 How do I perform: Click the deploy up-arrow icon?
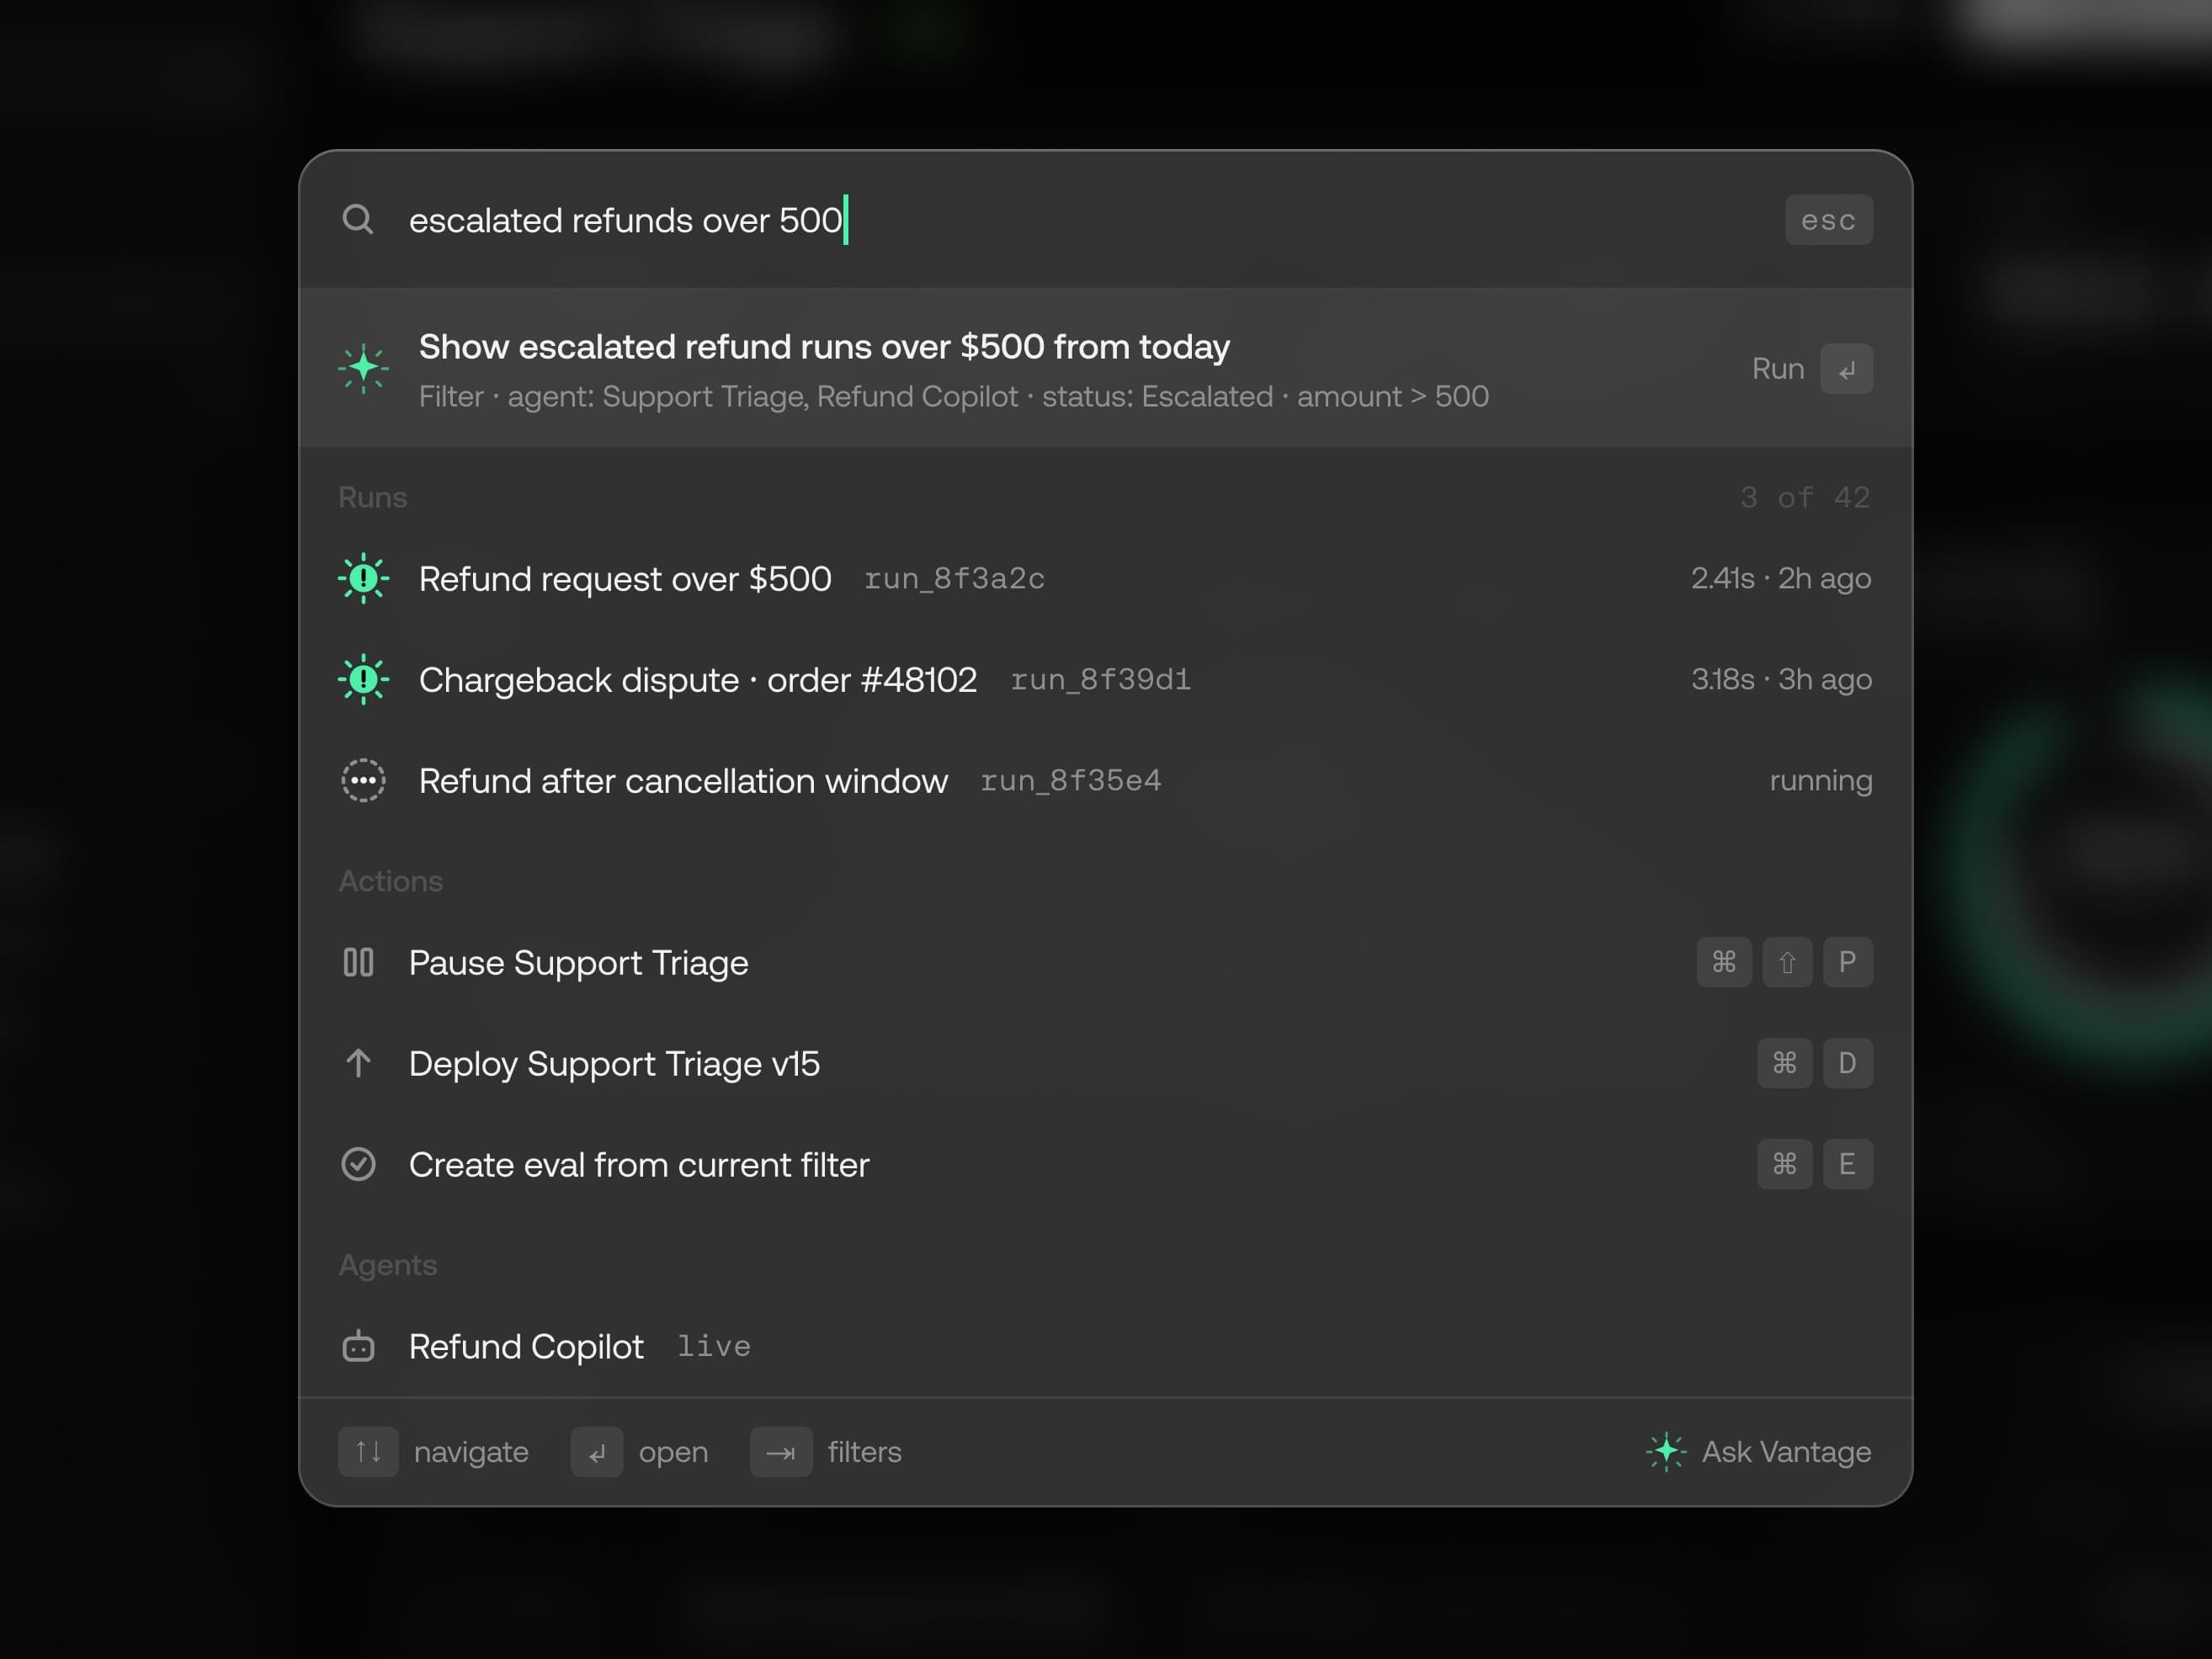click(x=358, y=1063)
